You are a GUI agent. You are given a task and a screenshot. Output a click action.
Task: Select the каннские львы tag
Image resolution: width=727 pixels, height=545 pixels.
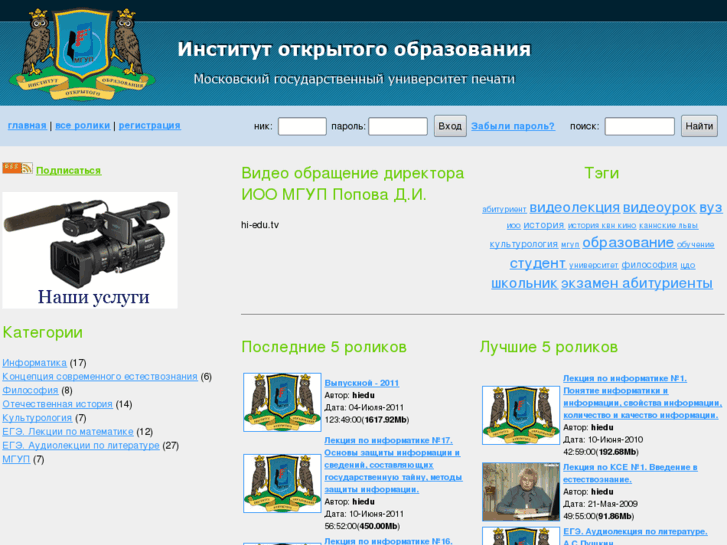tap(668, 225)
